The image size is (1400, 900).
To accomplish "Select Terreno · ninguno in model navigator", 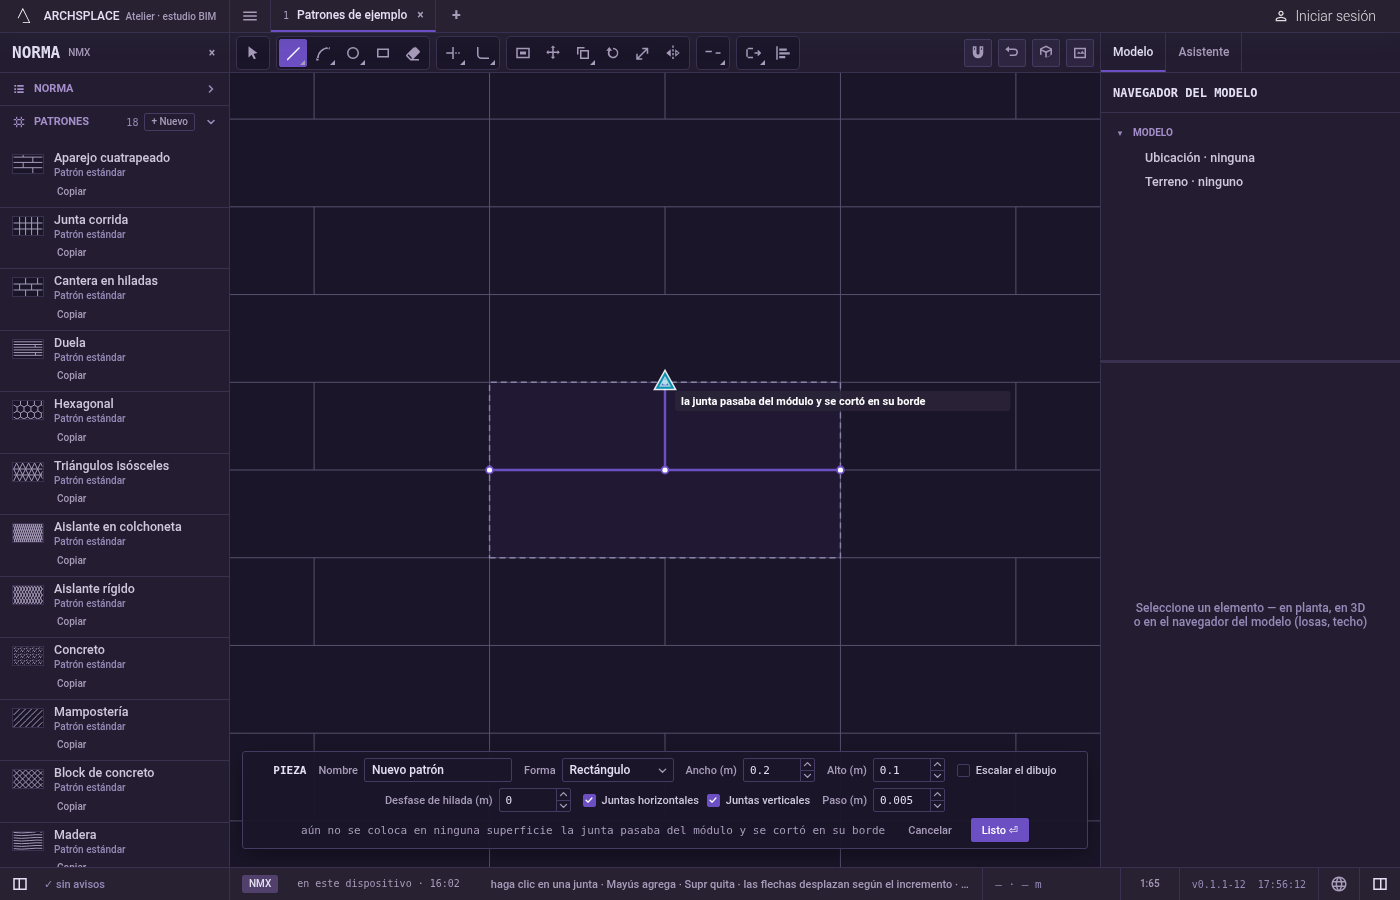I will click(x=1194, y=182).
